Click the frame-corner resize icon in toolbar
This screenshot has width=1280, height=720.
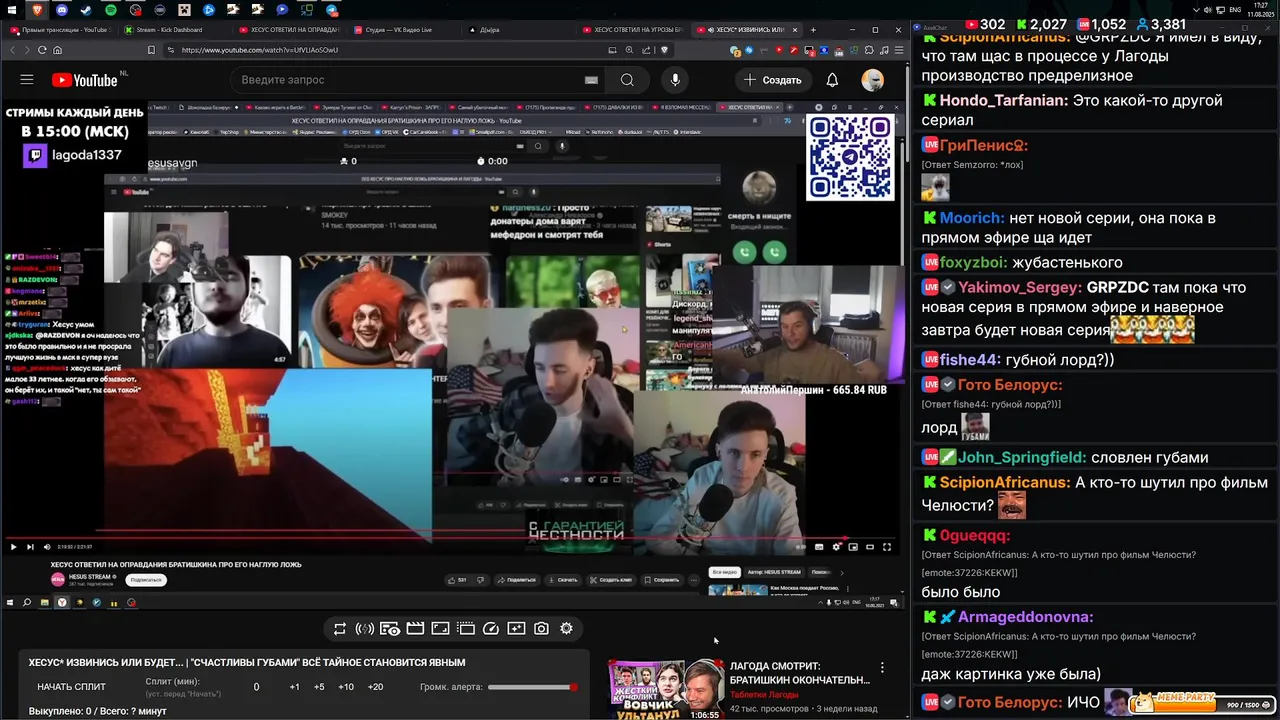pyautogui.click(x=440, y=629)
